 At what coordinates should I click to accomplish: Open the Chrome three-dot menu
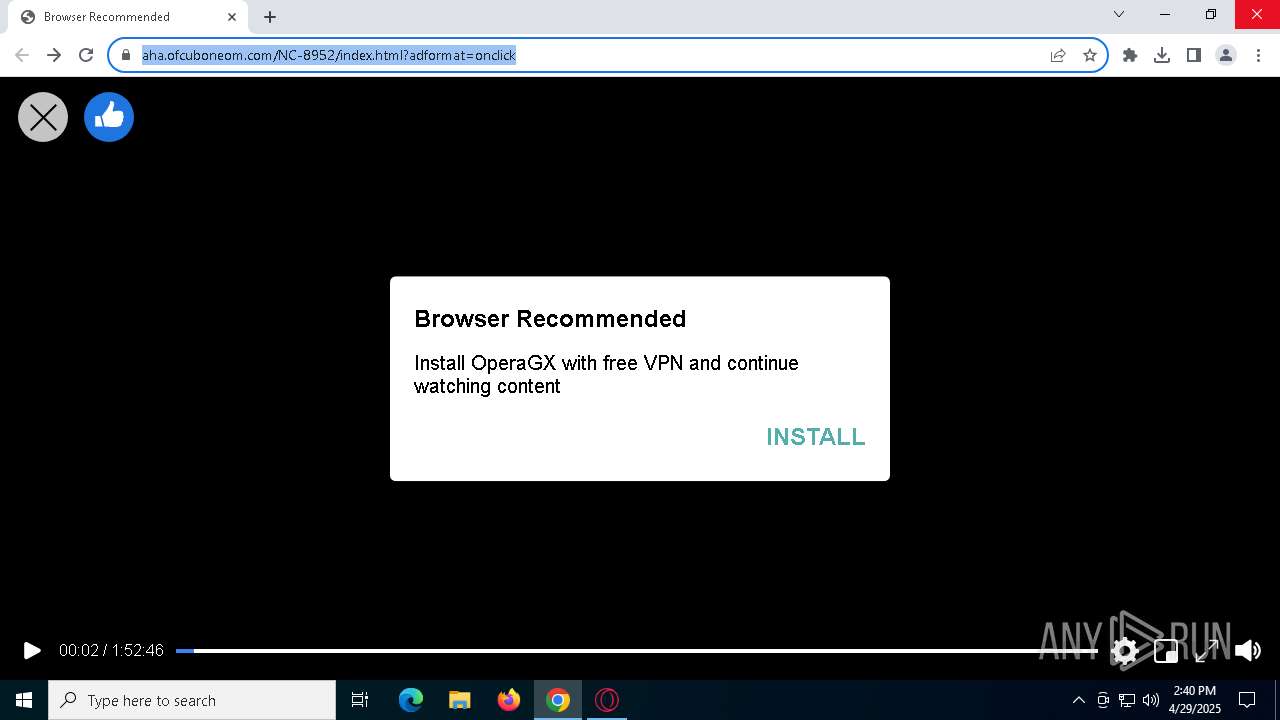tap(1258, 55)
